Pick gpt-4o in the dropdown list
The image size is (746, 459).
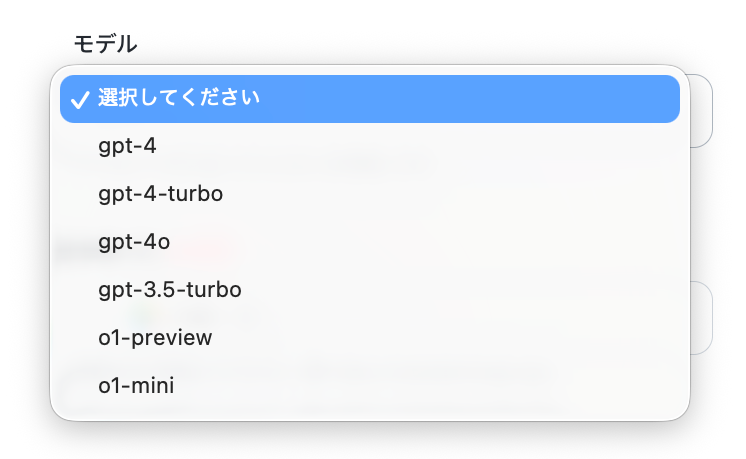(370, 242)
